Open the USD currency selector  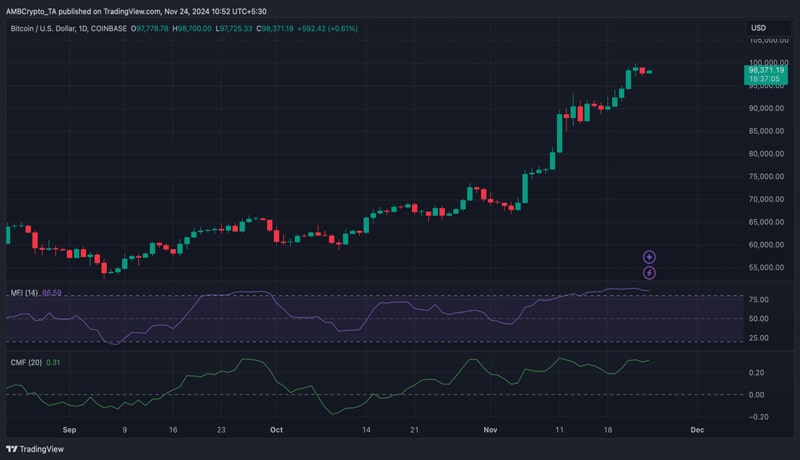pos(767,28)
